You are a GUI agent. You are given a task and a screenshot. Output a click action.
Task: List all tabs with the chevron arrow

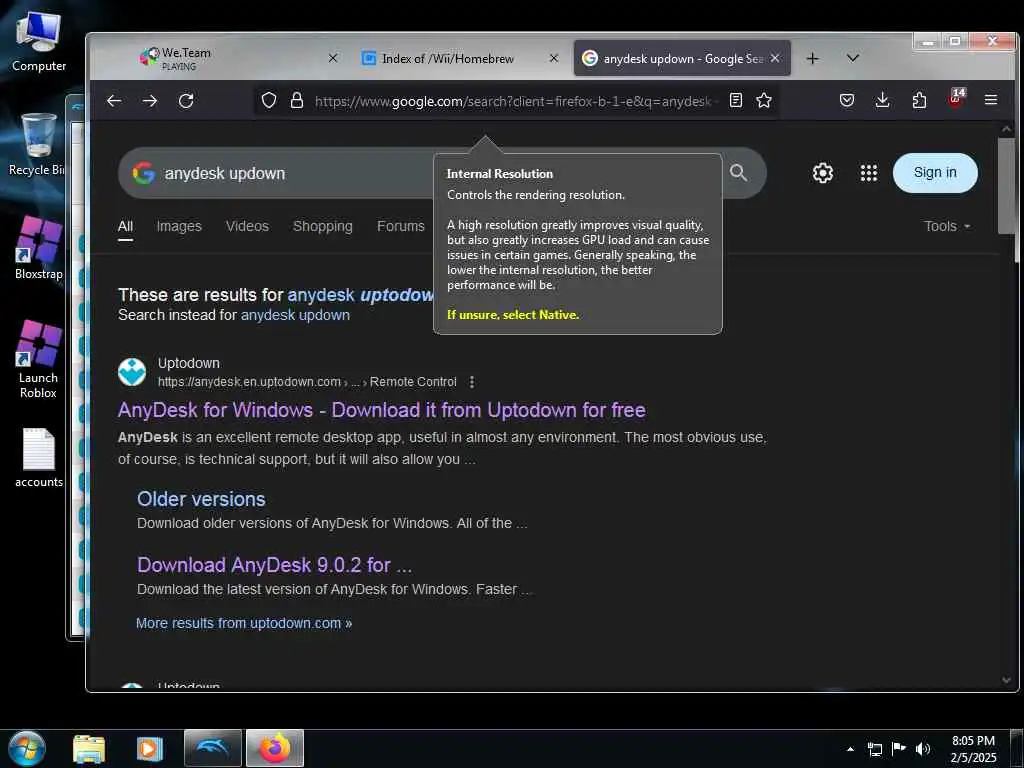[853, 58]
